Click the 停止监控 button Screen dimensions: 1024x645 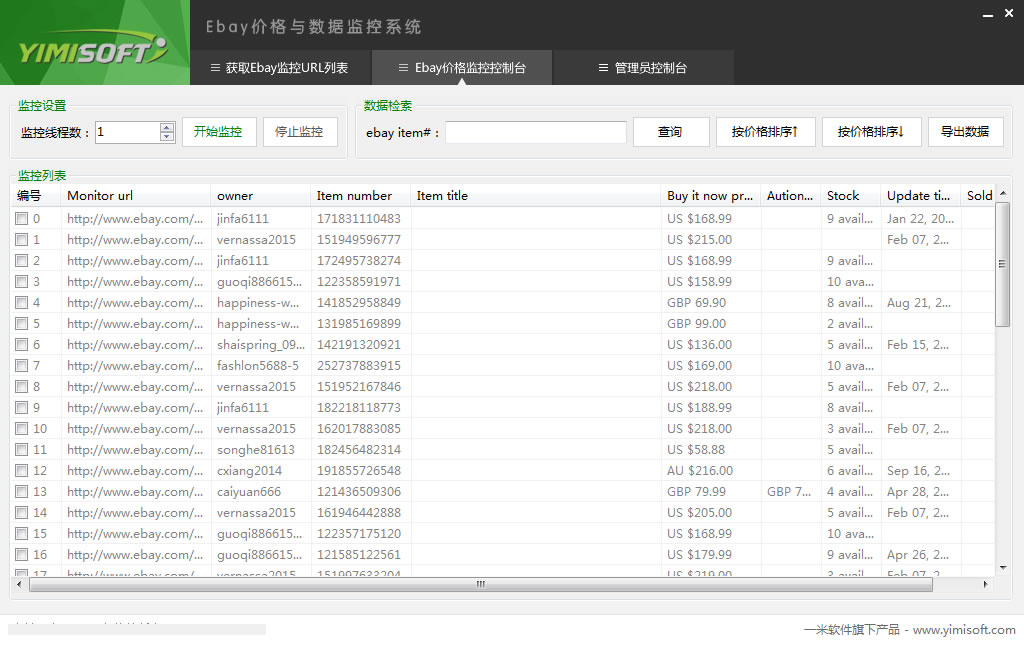(x=300, y=132)
